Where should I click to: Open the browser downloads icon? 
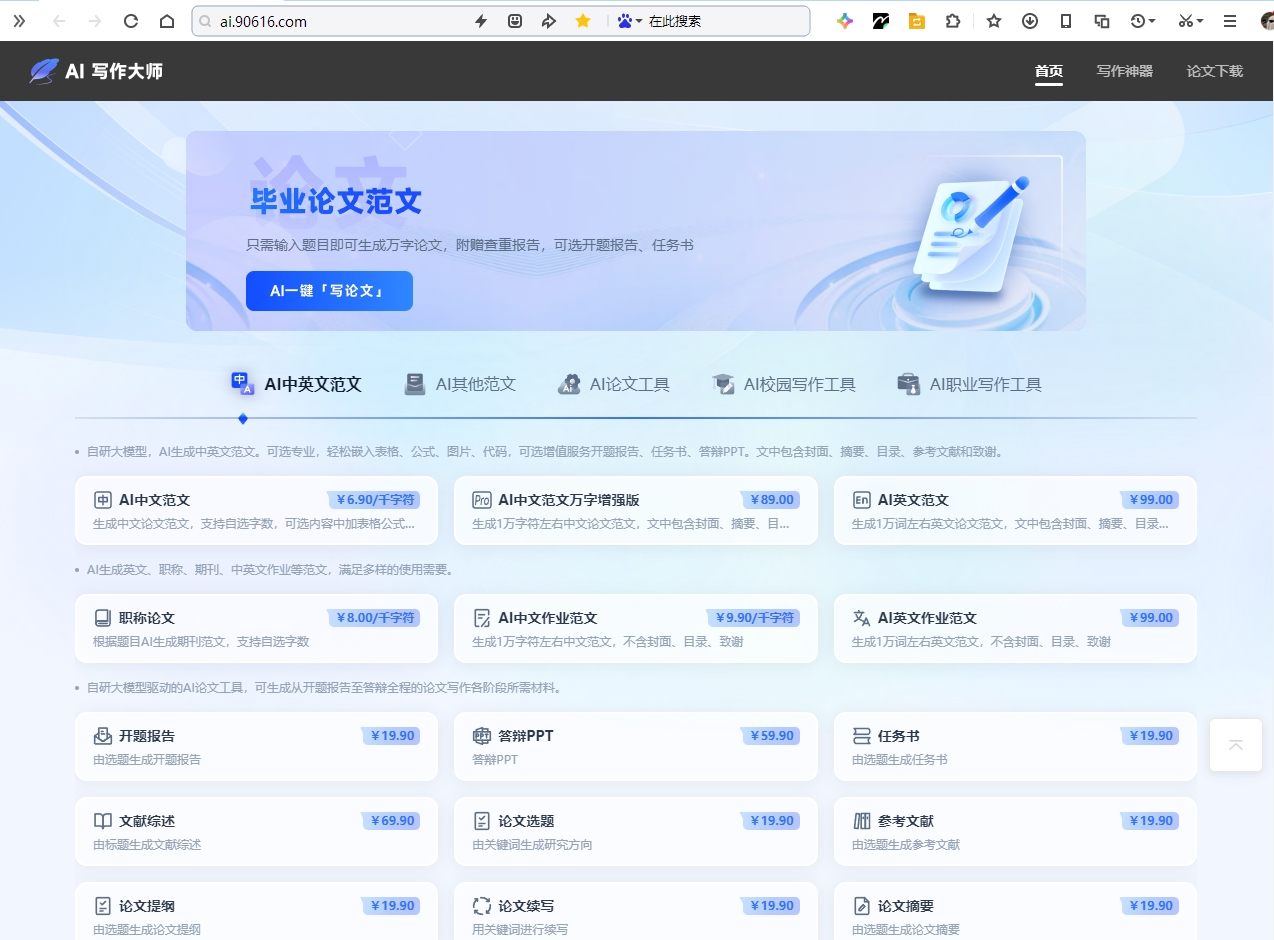(1029, 21)
